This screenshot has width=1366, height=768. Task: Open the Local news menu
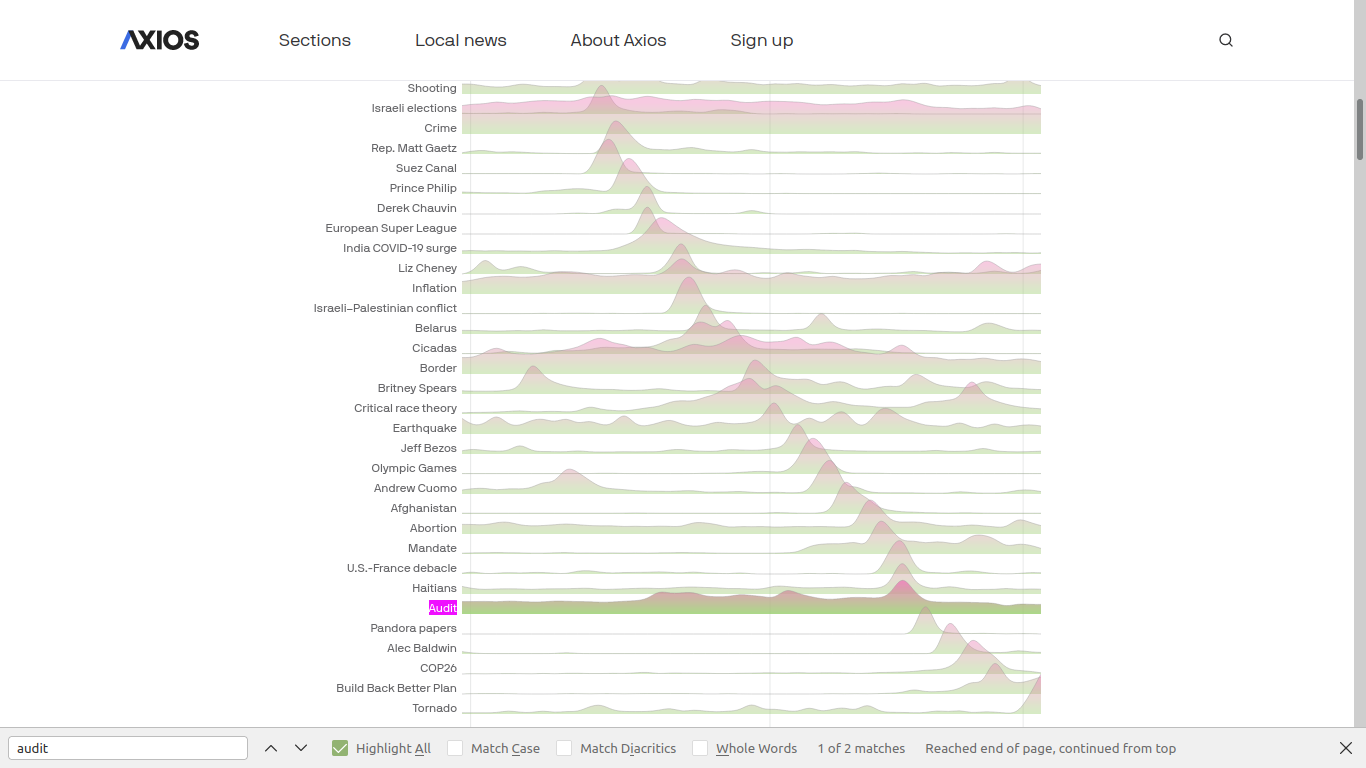[x=461, y=40]
